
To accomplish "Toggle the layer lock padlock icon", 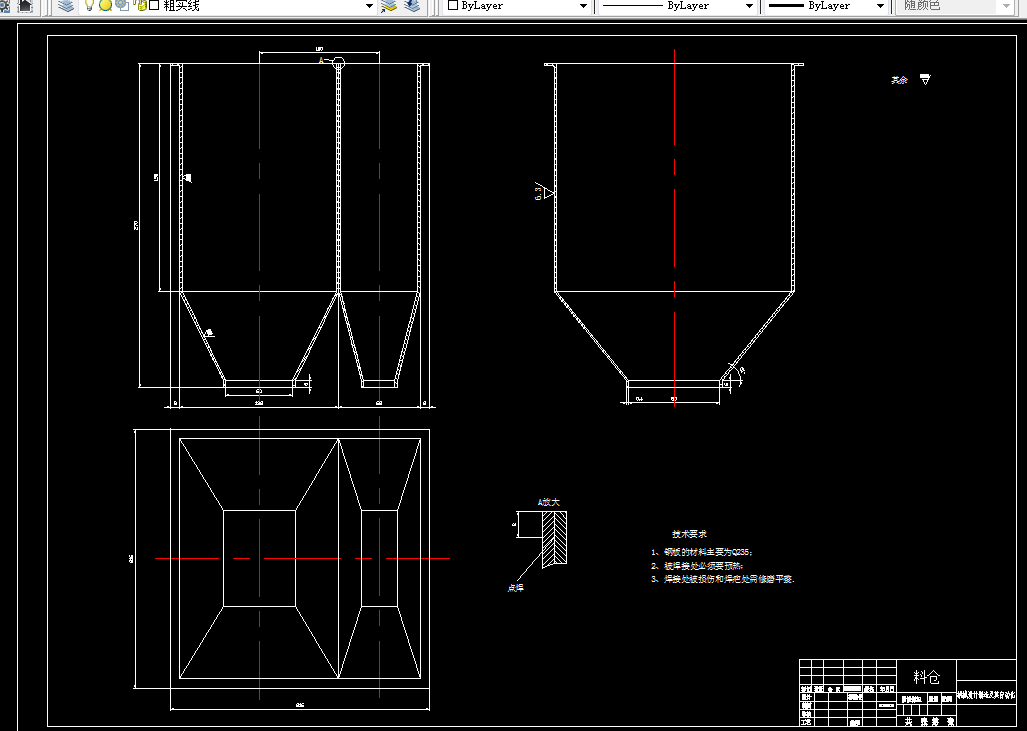I will (x=140, y=6).
